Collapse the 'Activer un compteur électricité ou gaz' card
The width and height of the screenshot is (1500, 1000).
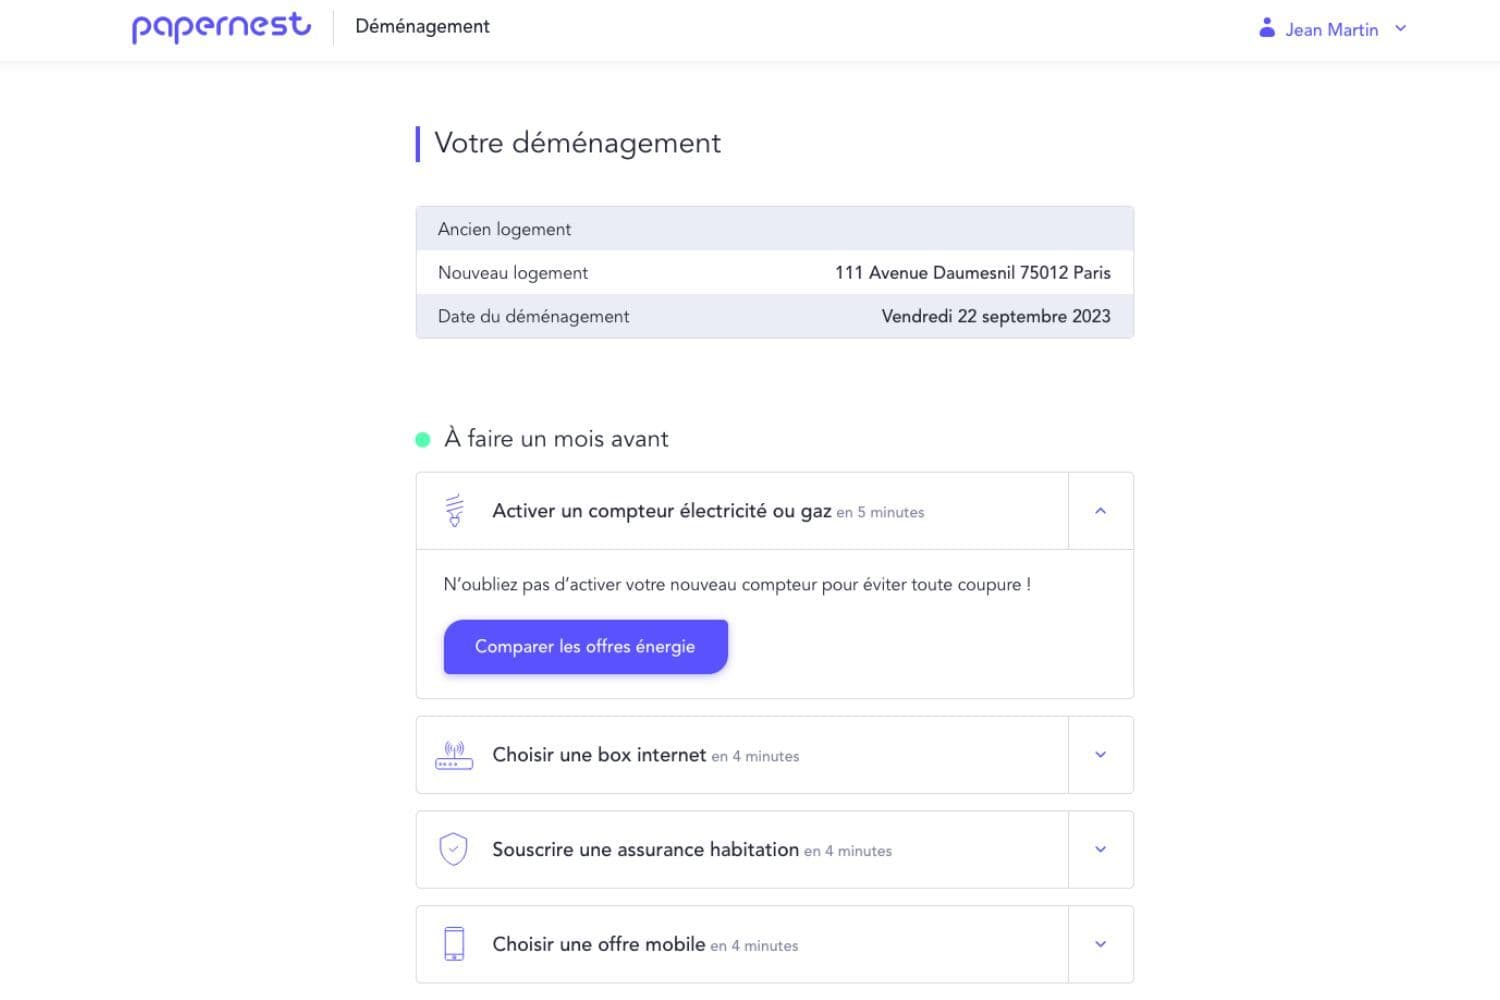tap(1100, 510)
